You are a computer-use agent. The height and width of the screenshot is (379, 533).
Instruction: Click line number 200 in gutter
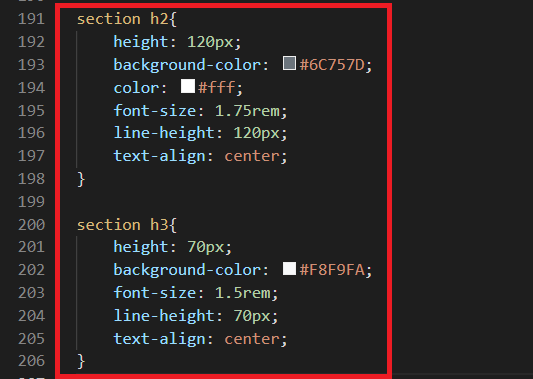[31, 225]
